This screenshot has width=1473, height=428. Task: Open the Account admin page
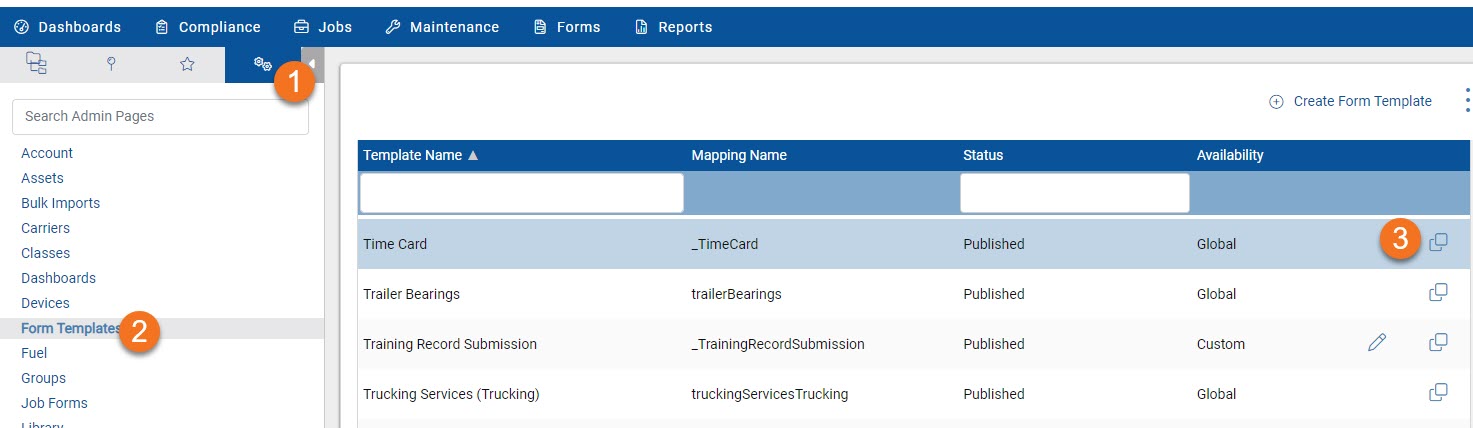coord(47,153)
